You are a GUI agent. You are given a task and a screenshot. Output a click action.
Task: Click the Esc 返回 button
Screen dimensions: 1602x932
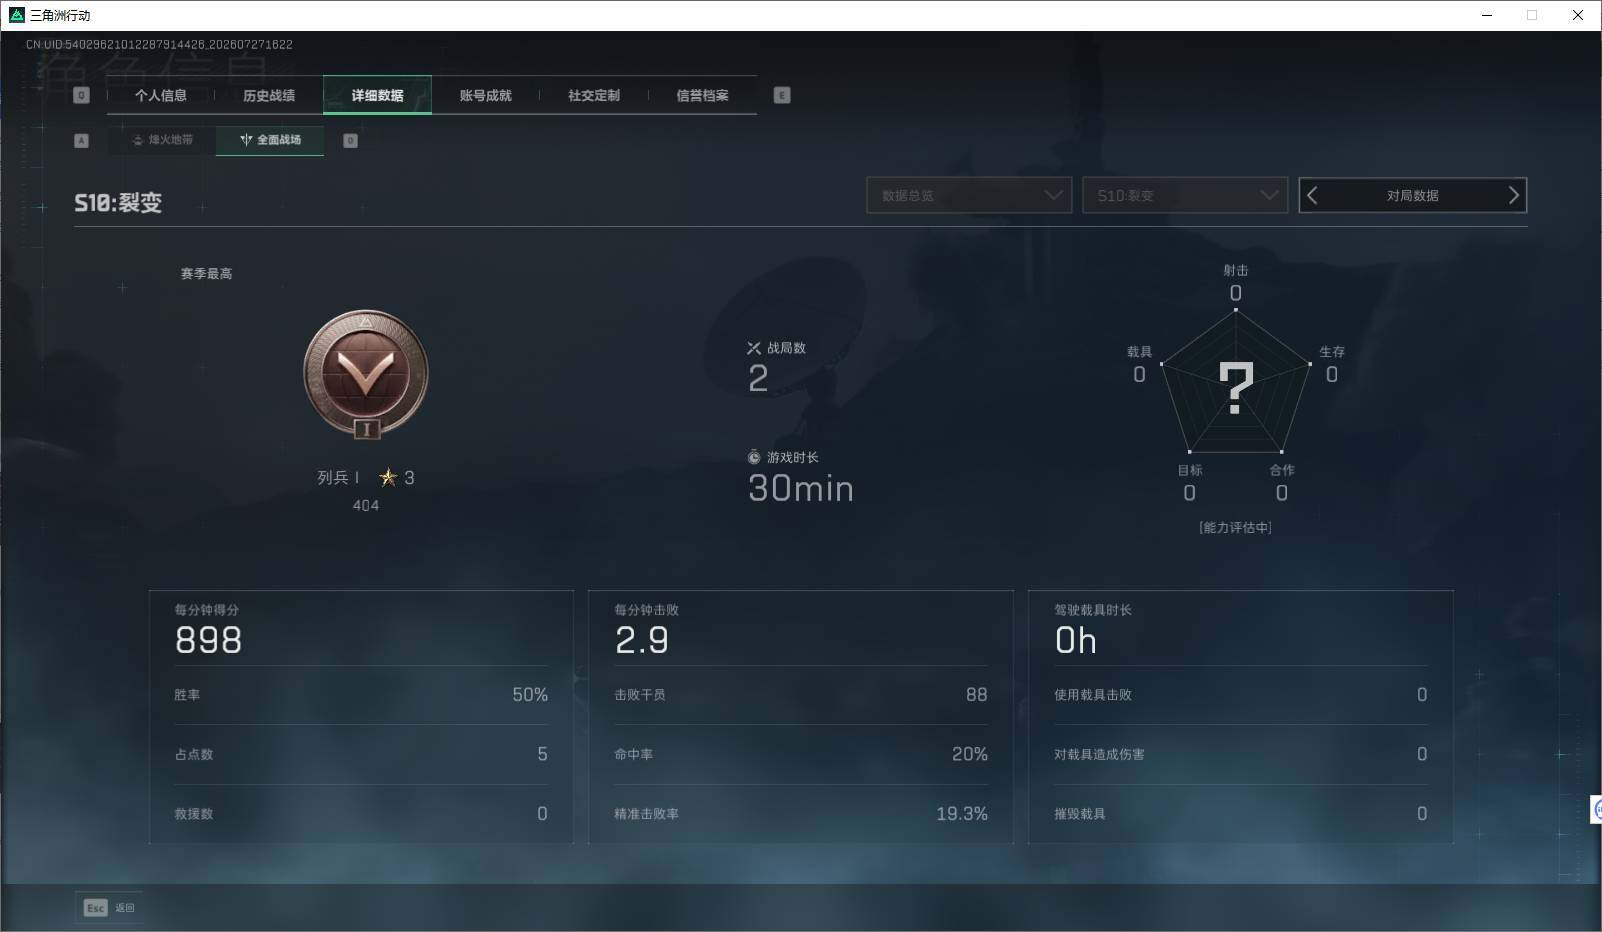[109, 907]
